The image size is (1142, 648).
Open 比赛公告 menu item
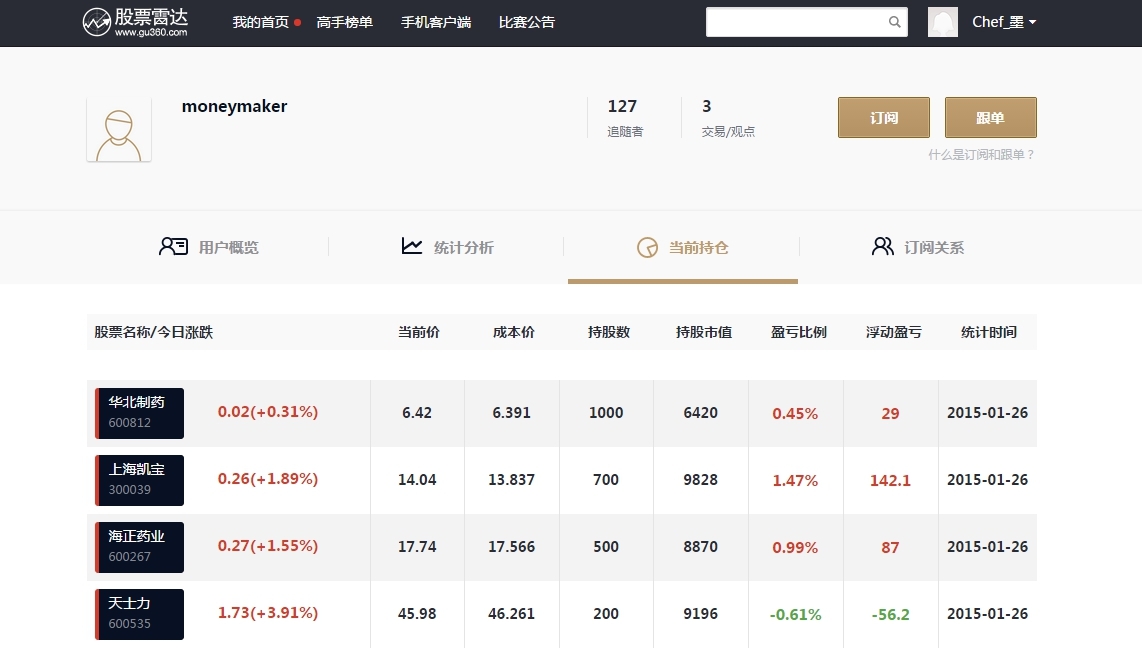coord(527,23)
